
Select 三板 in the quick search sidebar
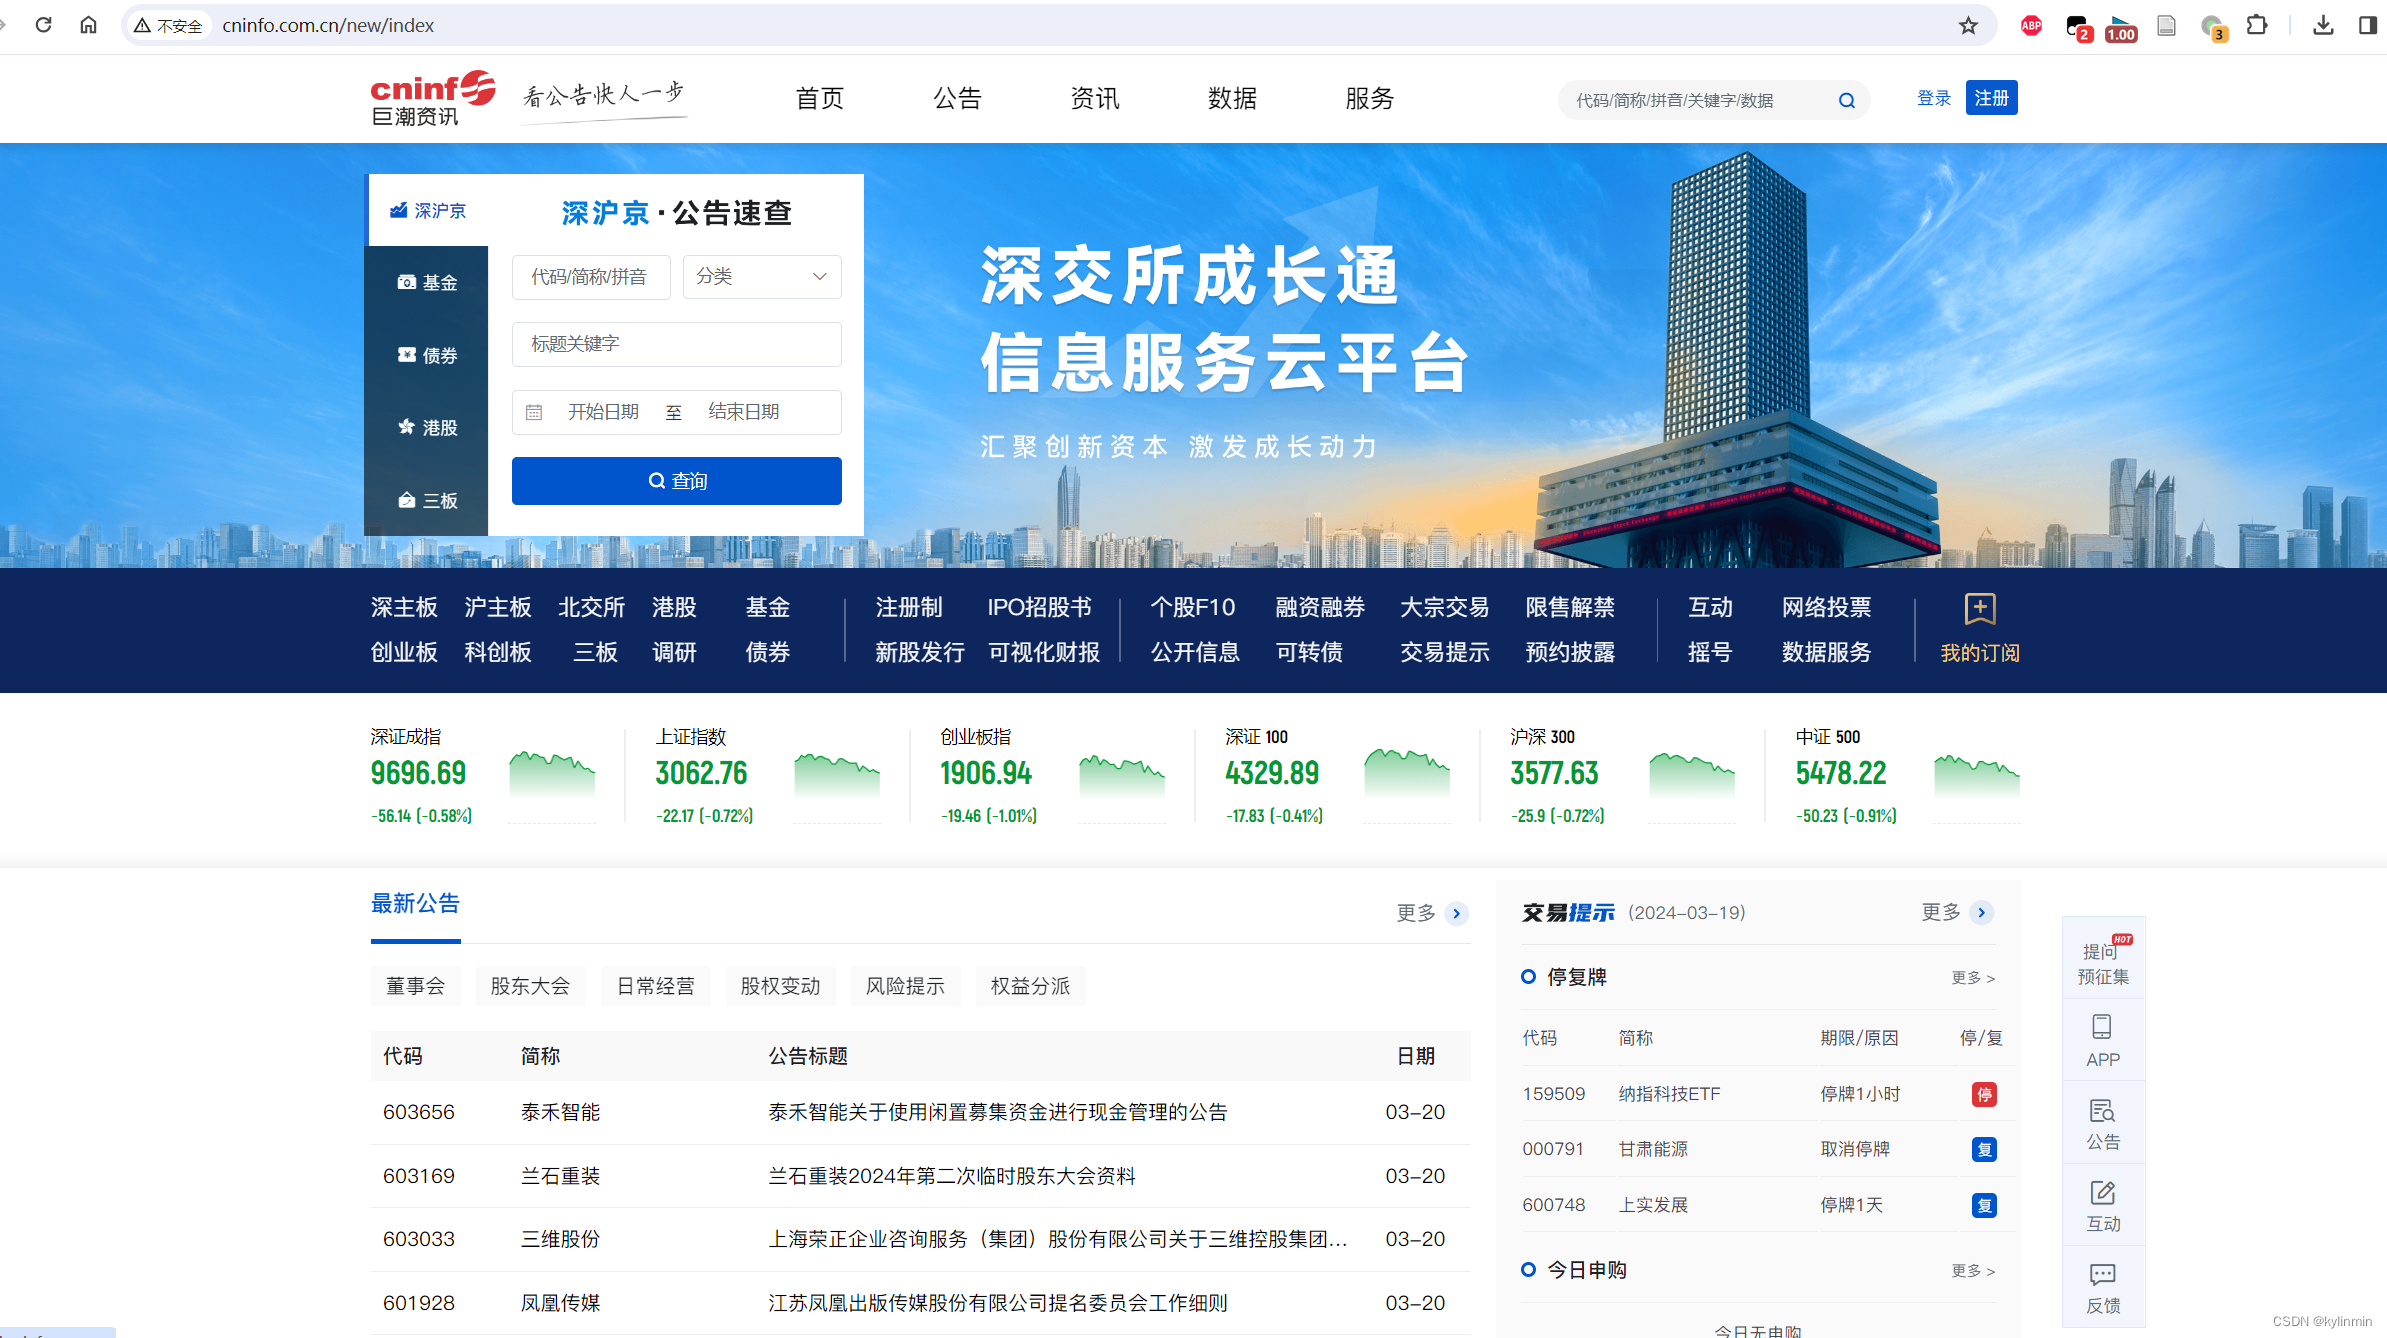click(x=427, y=500)
